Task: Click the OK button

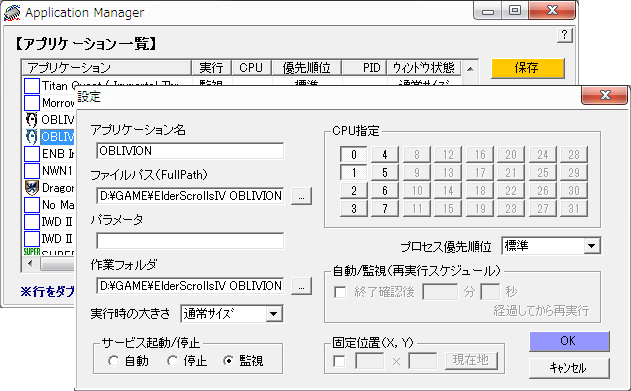Action: 569,342
